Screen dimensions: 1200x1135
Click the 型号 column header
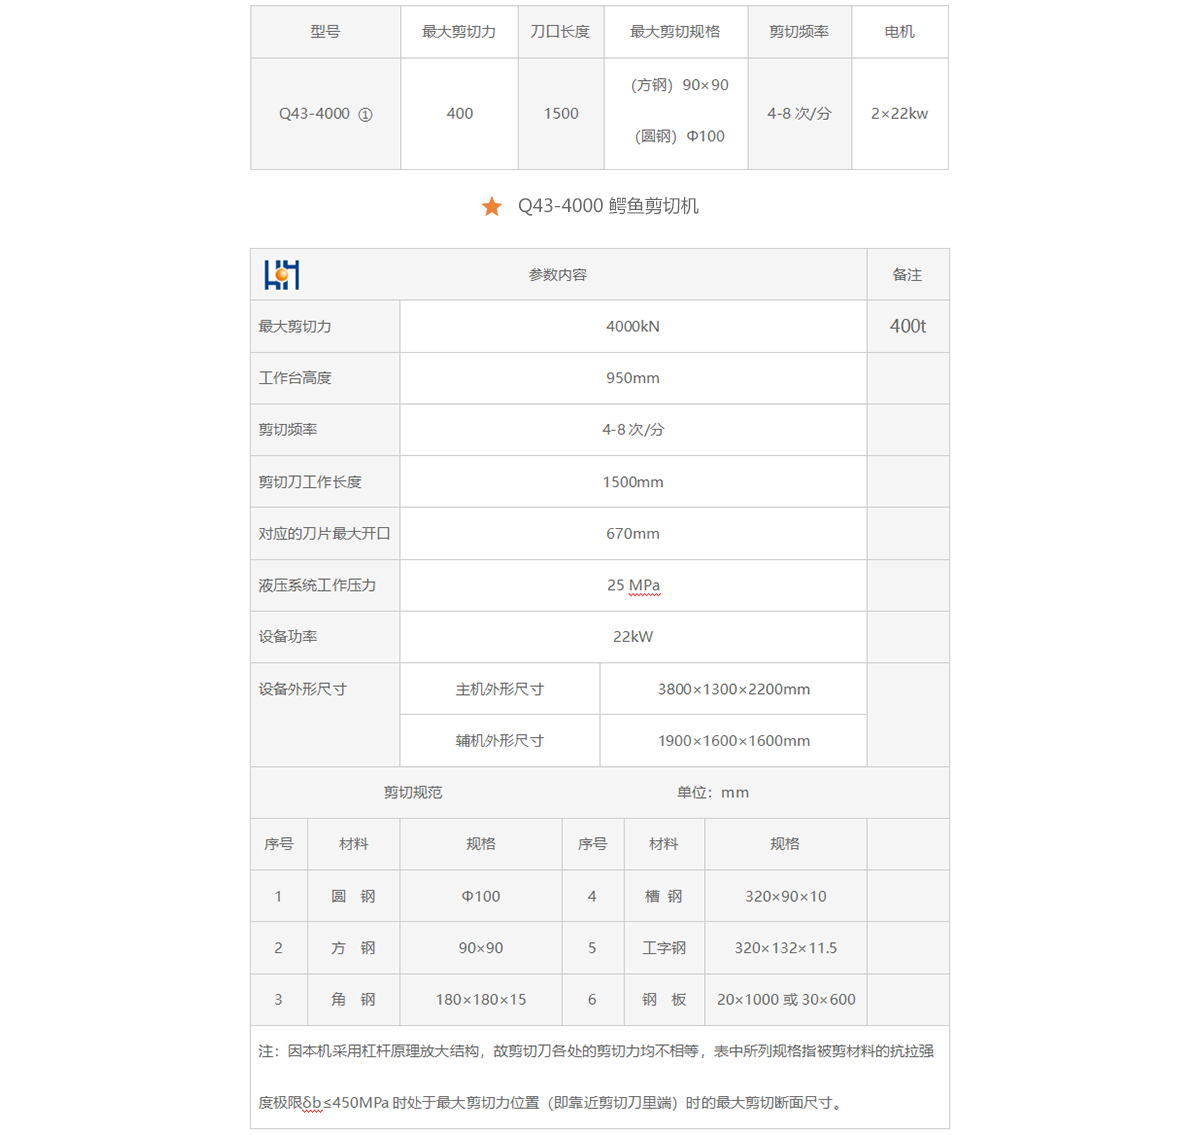(325, 32)
